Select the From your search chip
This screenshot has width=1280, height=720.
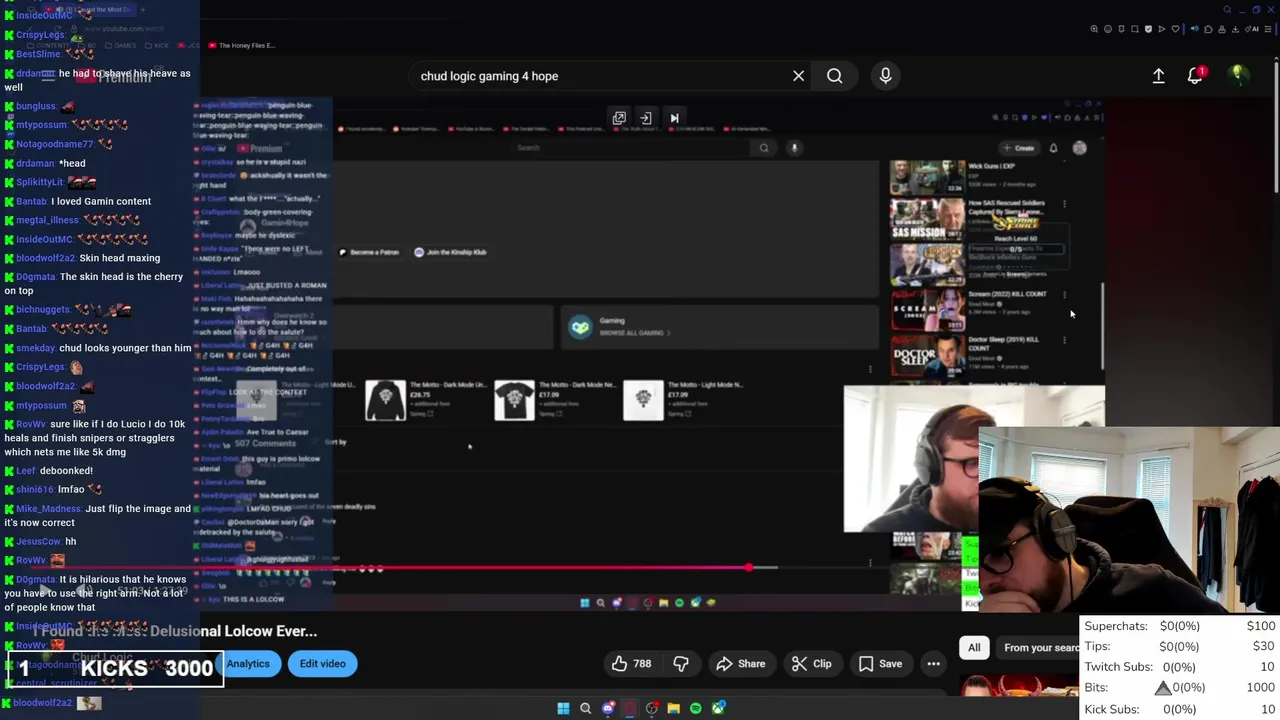click(x=1040, y=648)
